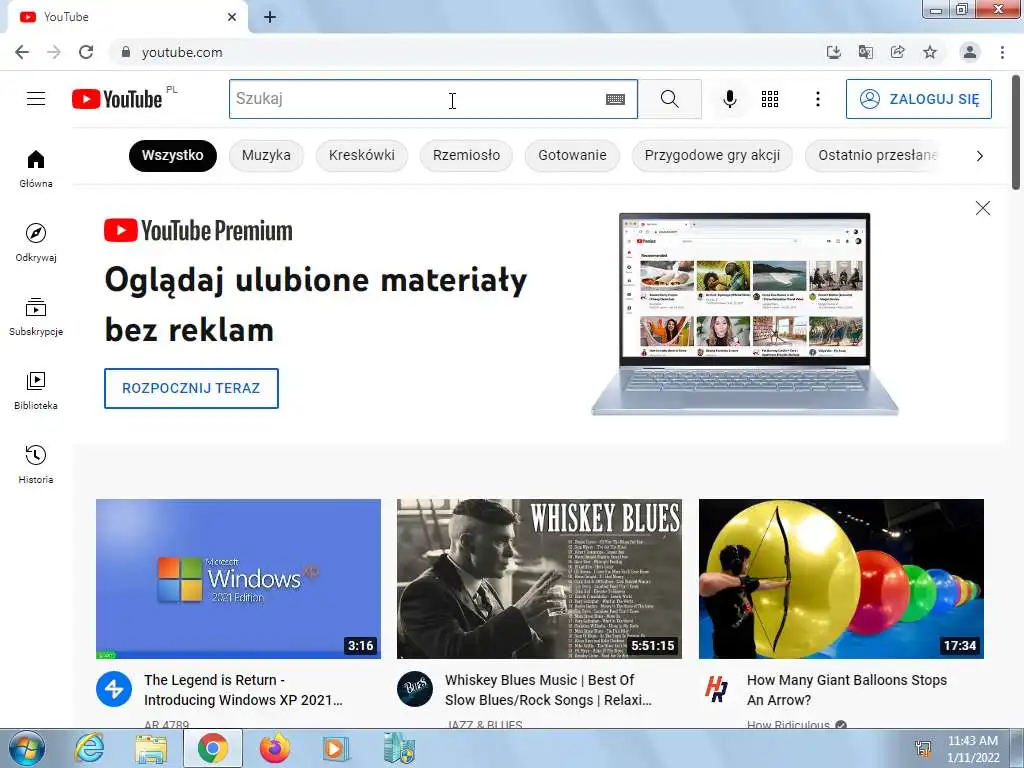Image resolution: width=1024 pixels, height=768 pixels.
Task: Open the on-screen keyboard in search box
Action: [615, 99]
